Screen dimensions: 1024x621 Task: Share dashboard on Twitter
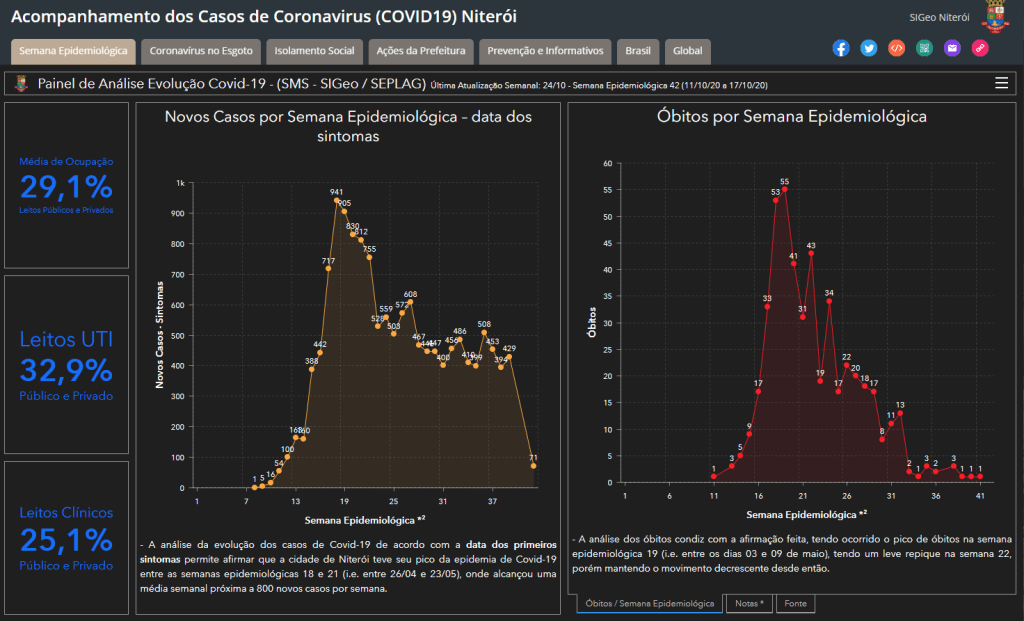point(868,48)
